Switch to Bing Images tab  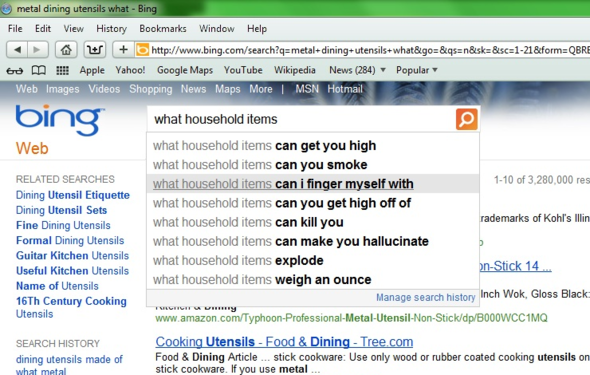(x=62, y=89)
